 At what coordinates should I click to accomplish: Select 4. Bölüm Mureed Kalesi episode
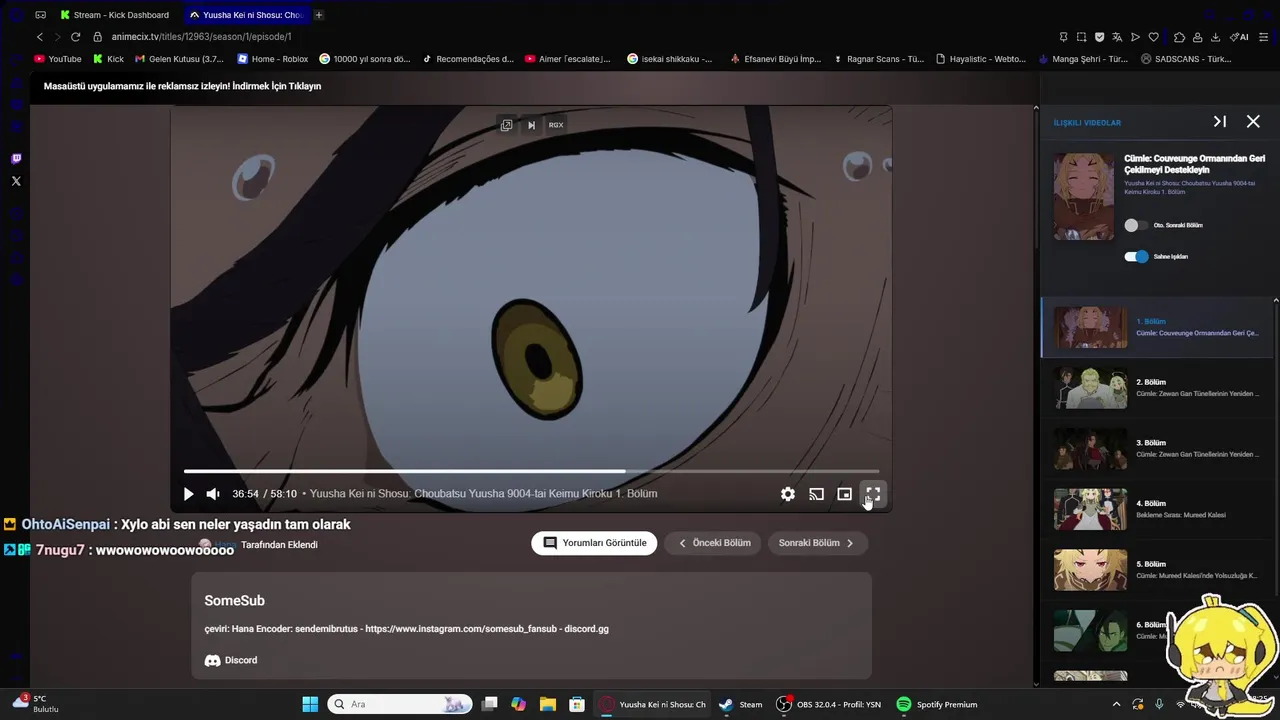(x=1157, y=509)
